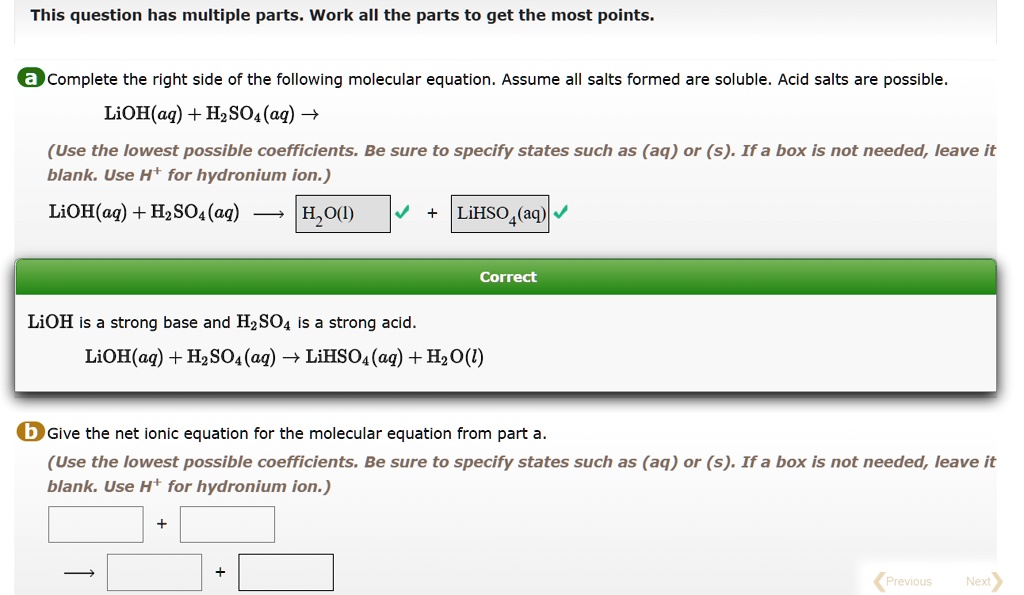Select the first empty answer box in part b

(x=95, y=523)
